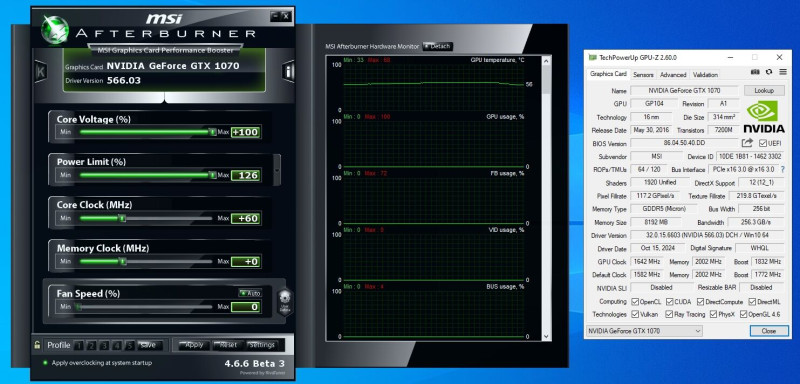Image resolution: width=800 pixels, height=384 pixels.
Task: Toggle the PhysX checkbox
Action: (712, 315)
